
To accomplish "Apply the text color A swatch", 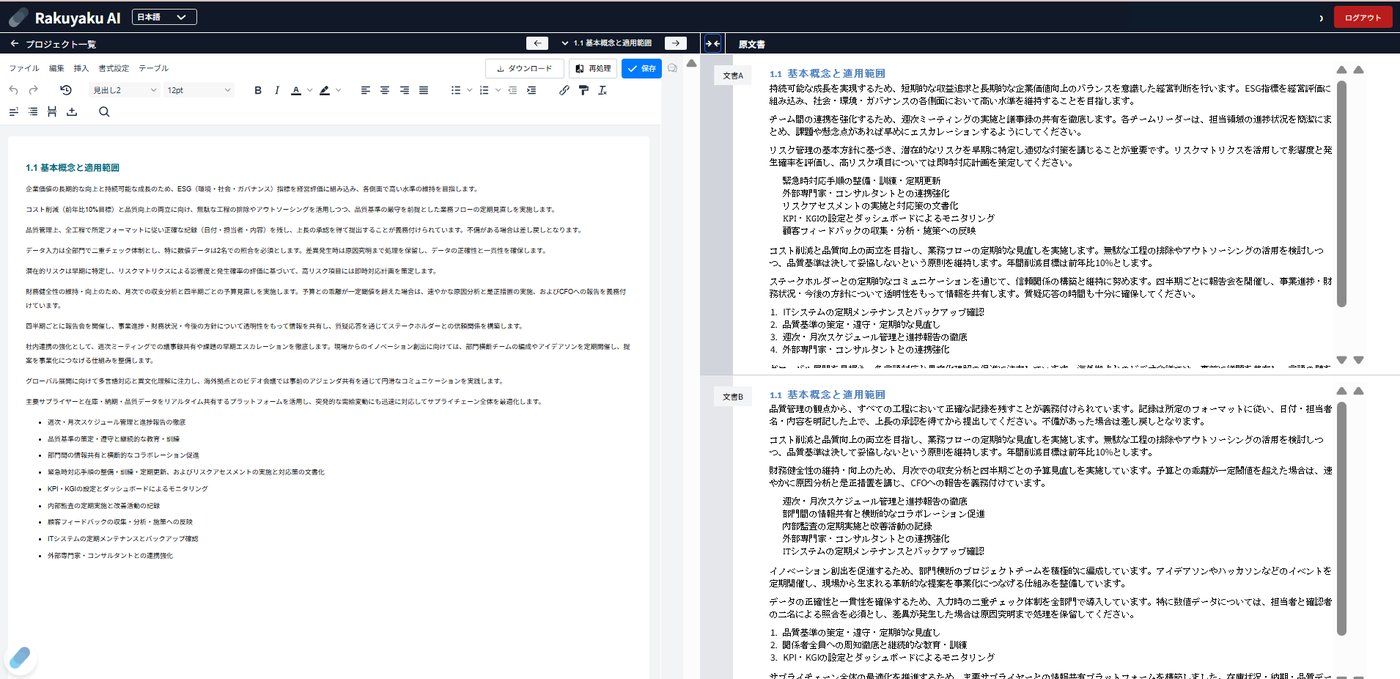I will (x=296, y=90).
